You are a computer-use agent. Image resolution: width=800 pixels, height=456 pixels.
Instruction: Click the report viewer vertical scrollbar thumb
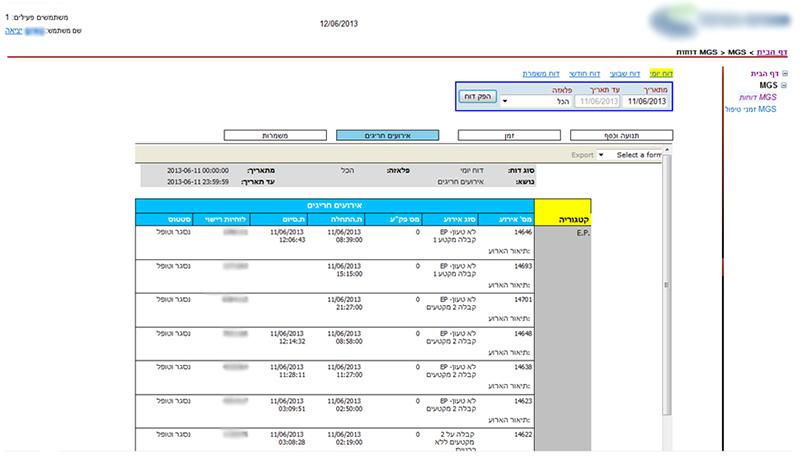click(x=666, y=285)
